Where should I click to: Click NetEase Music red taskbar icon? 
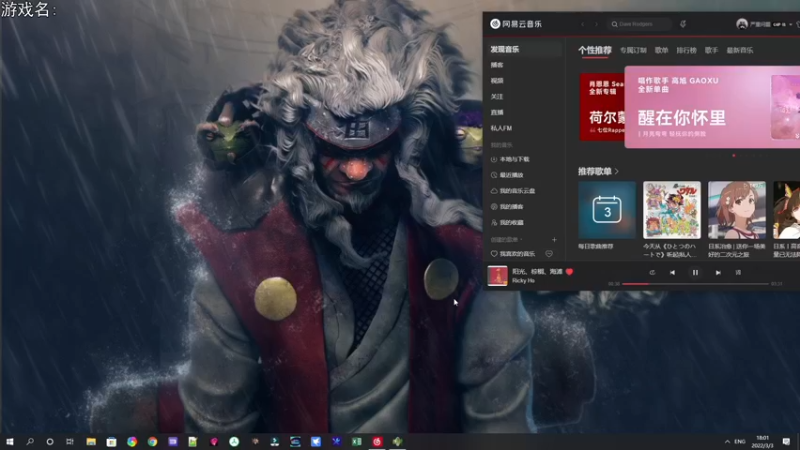point(377,442)
